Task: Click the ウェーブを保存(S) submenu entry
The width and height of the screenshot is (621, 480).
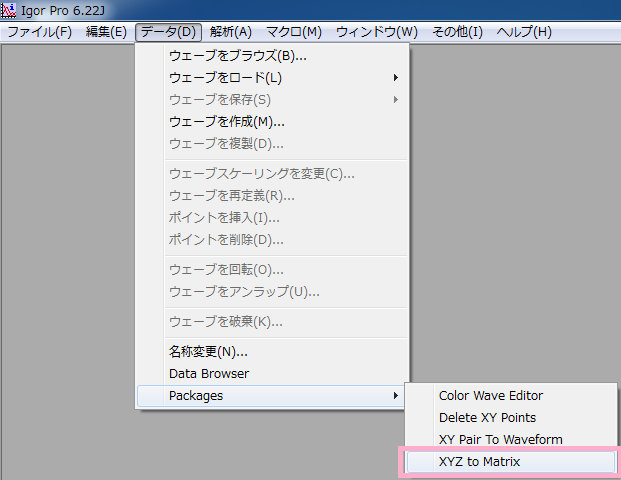Action: pyautogui.click(x=272, y=100)
